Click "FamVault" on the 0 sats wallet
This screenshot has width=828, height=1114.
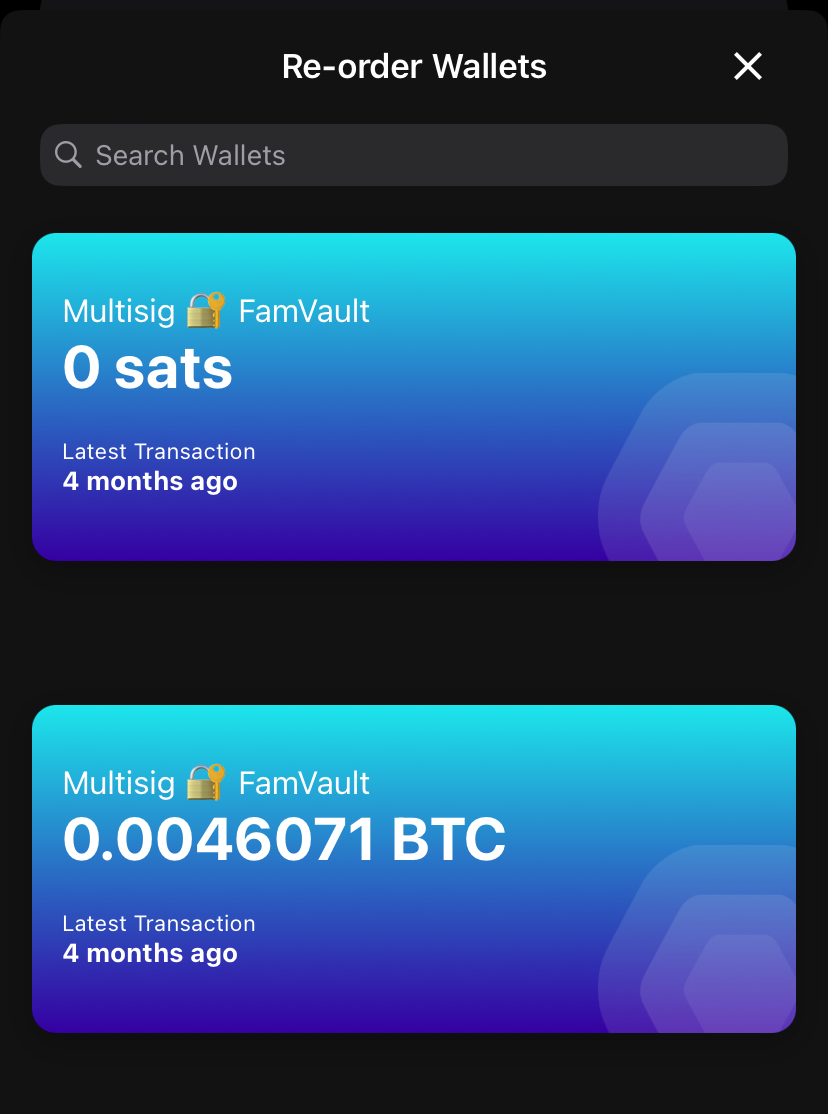(304, 311)
